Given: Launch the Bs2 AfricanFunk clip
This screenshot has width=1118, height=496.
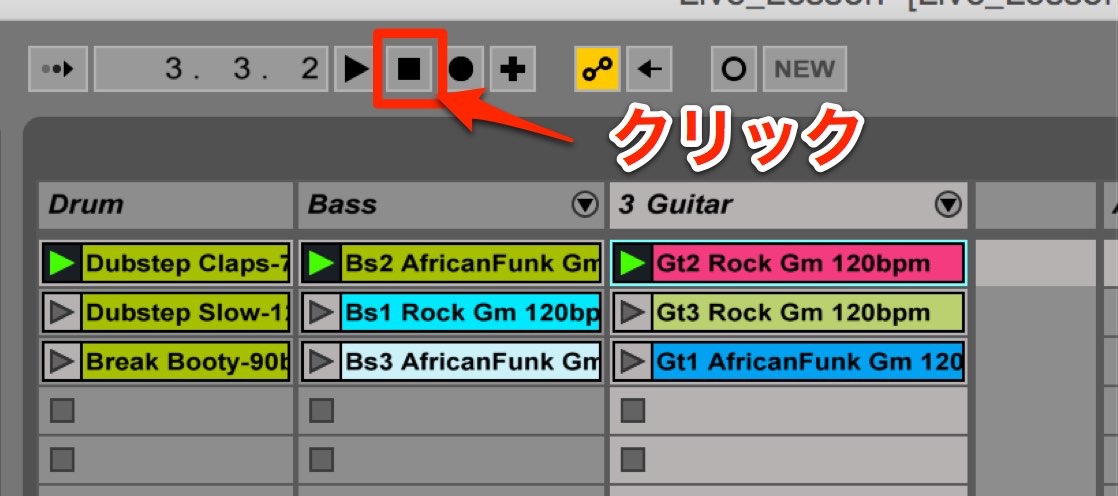Looking at the screenshot, I should [x=322, y=264].
